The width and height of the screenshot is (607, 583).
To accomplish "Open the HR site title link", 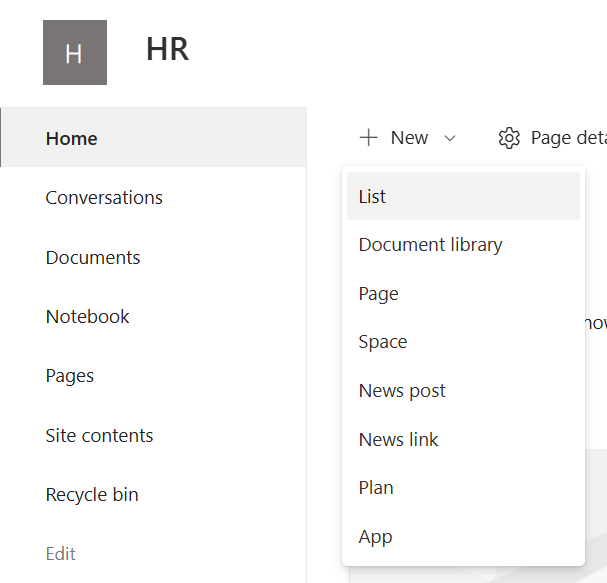I will tap(167, 49).
